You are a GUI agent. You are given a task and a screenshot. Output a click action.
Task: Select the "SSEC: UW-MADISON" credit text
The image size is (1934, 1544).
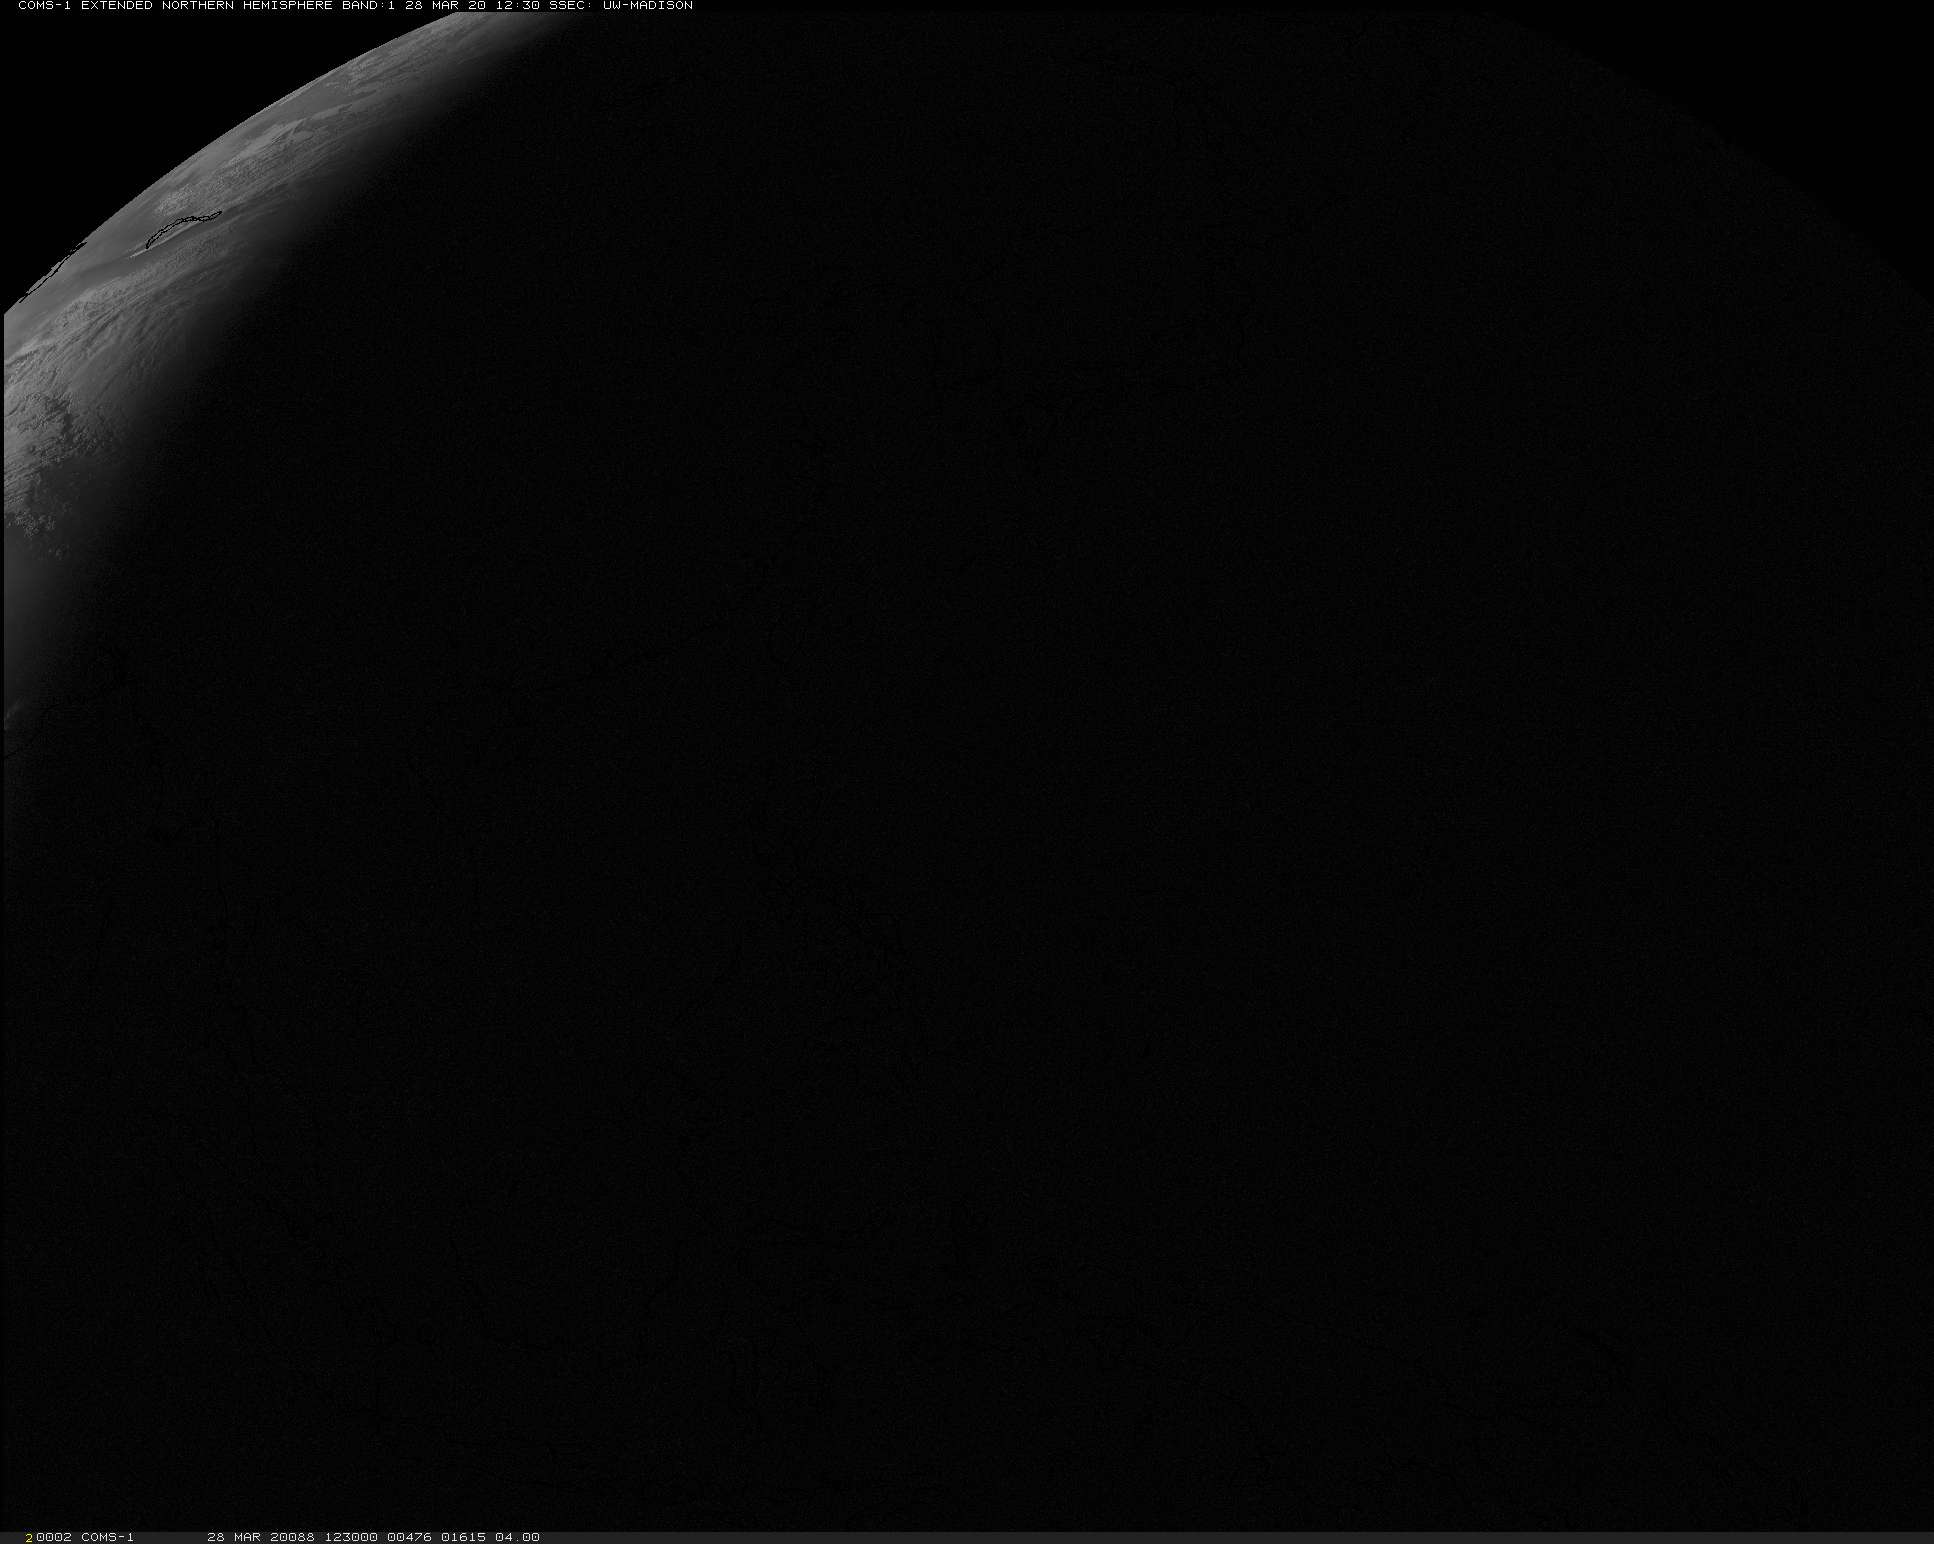point(620,6)
